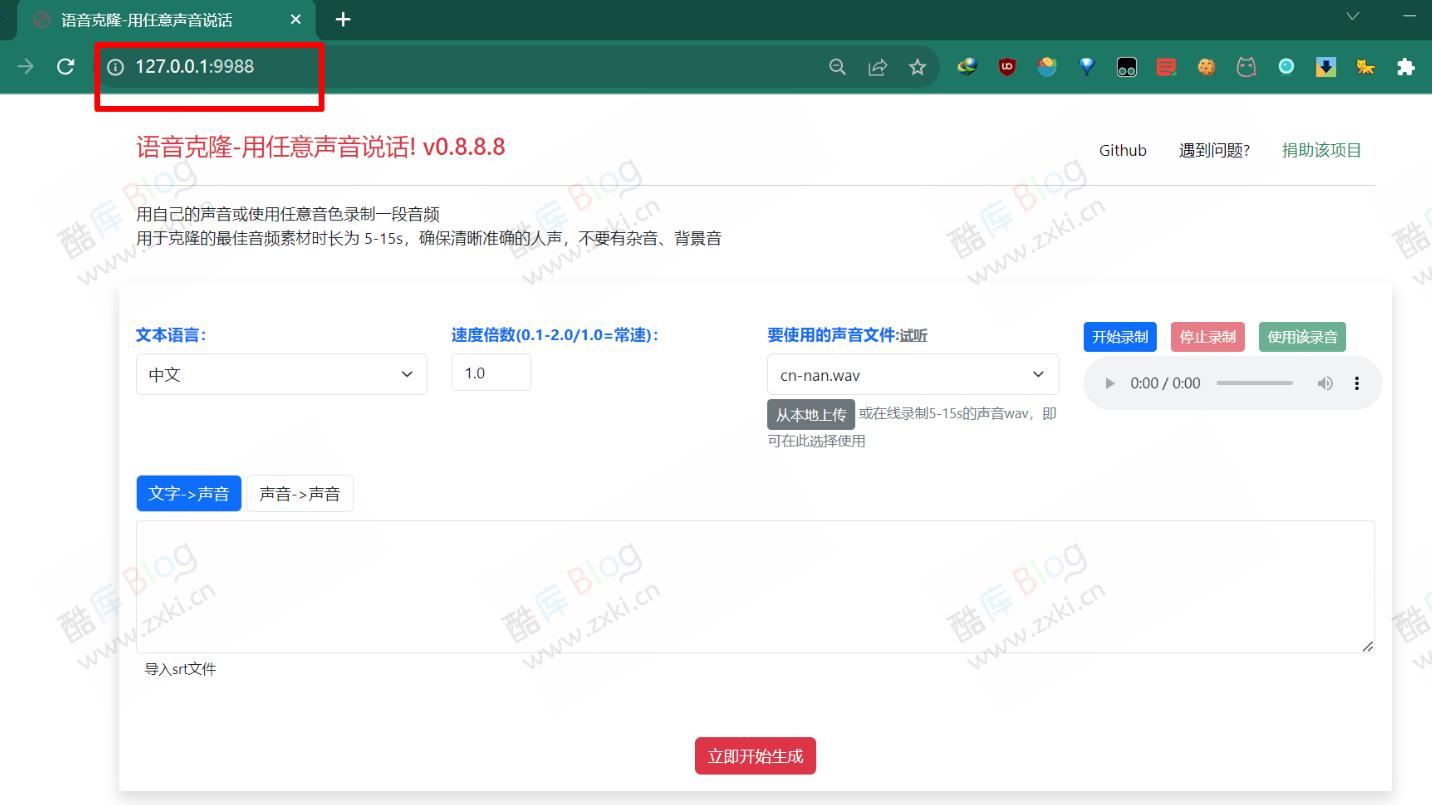Click the 立即开始生成 generate button

755,756
